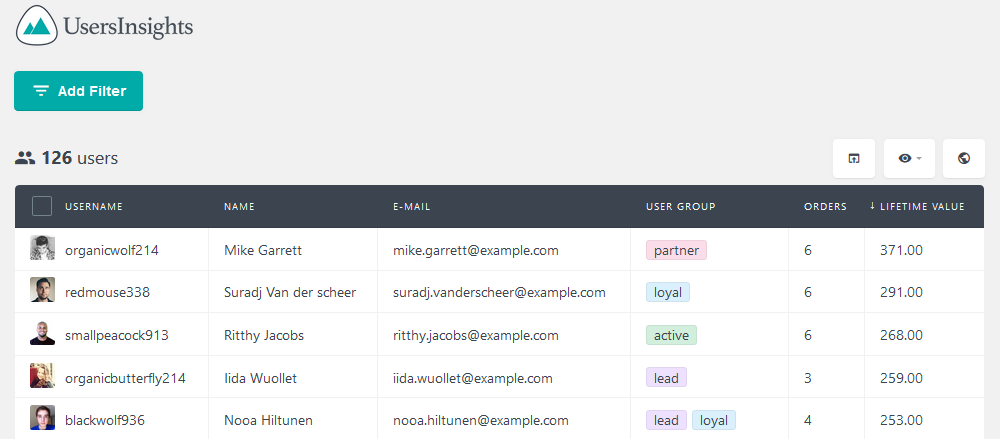Click email suradj.vanderscheer@example.com
Image resolution: width=1000 pixels, height=439 pixels.
tap(499, 293)
